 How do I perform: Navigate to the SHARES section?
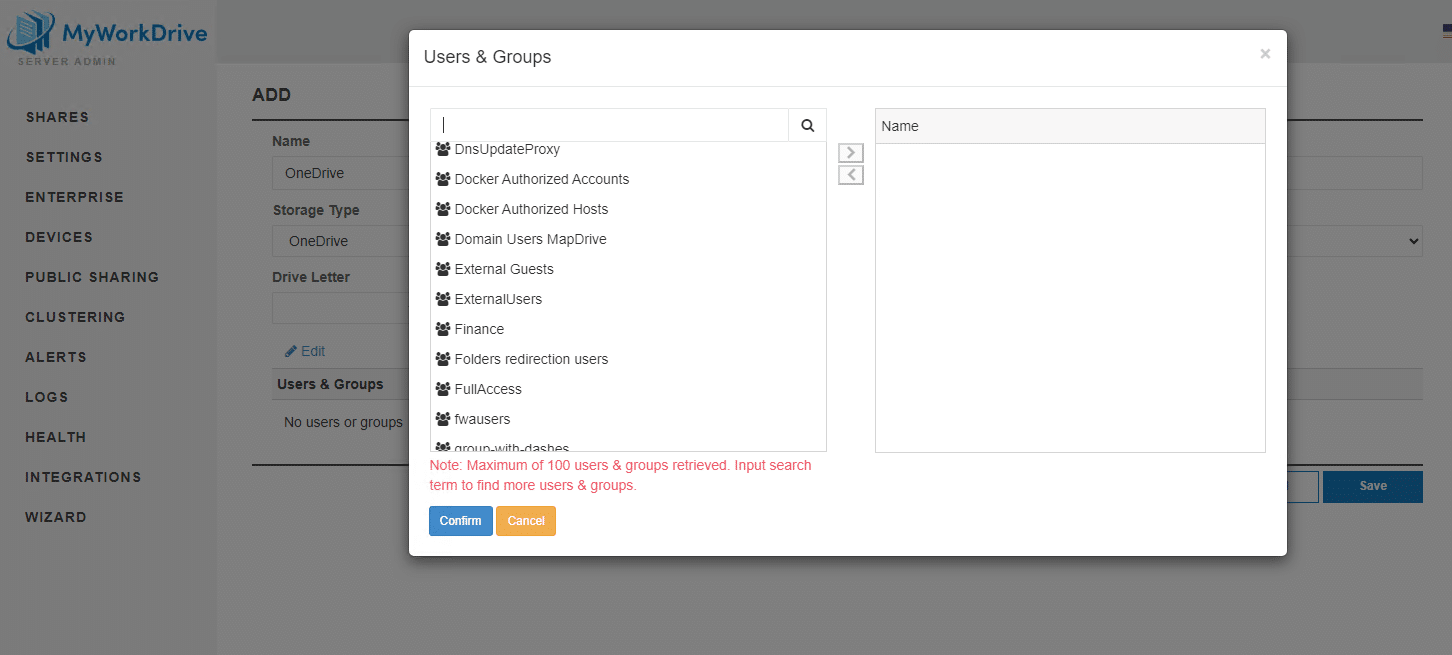pos(57,117)
